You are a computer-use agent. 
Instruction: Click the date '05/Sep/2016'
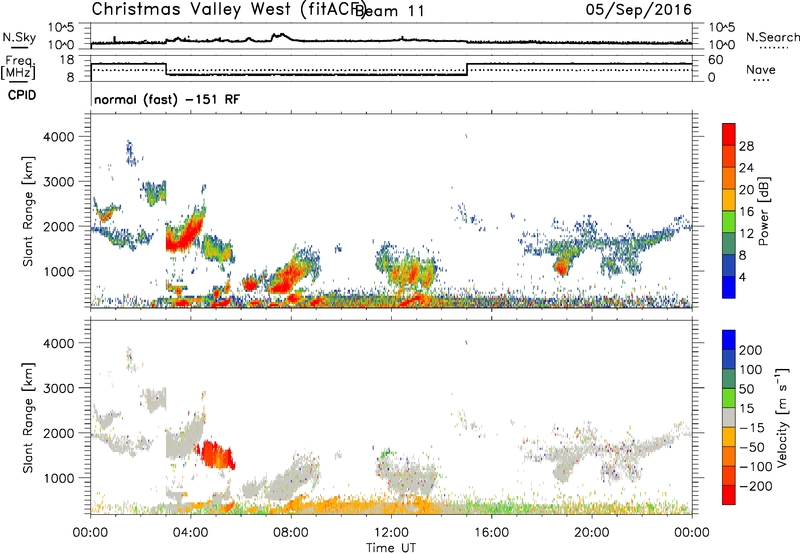(x=639, y=10)
